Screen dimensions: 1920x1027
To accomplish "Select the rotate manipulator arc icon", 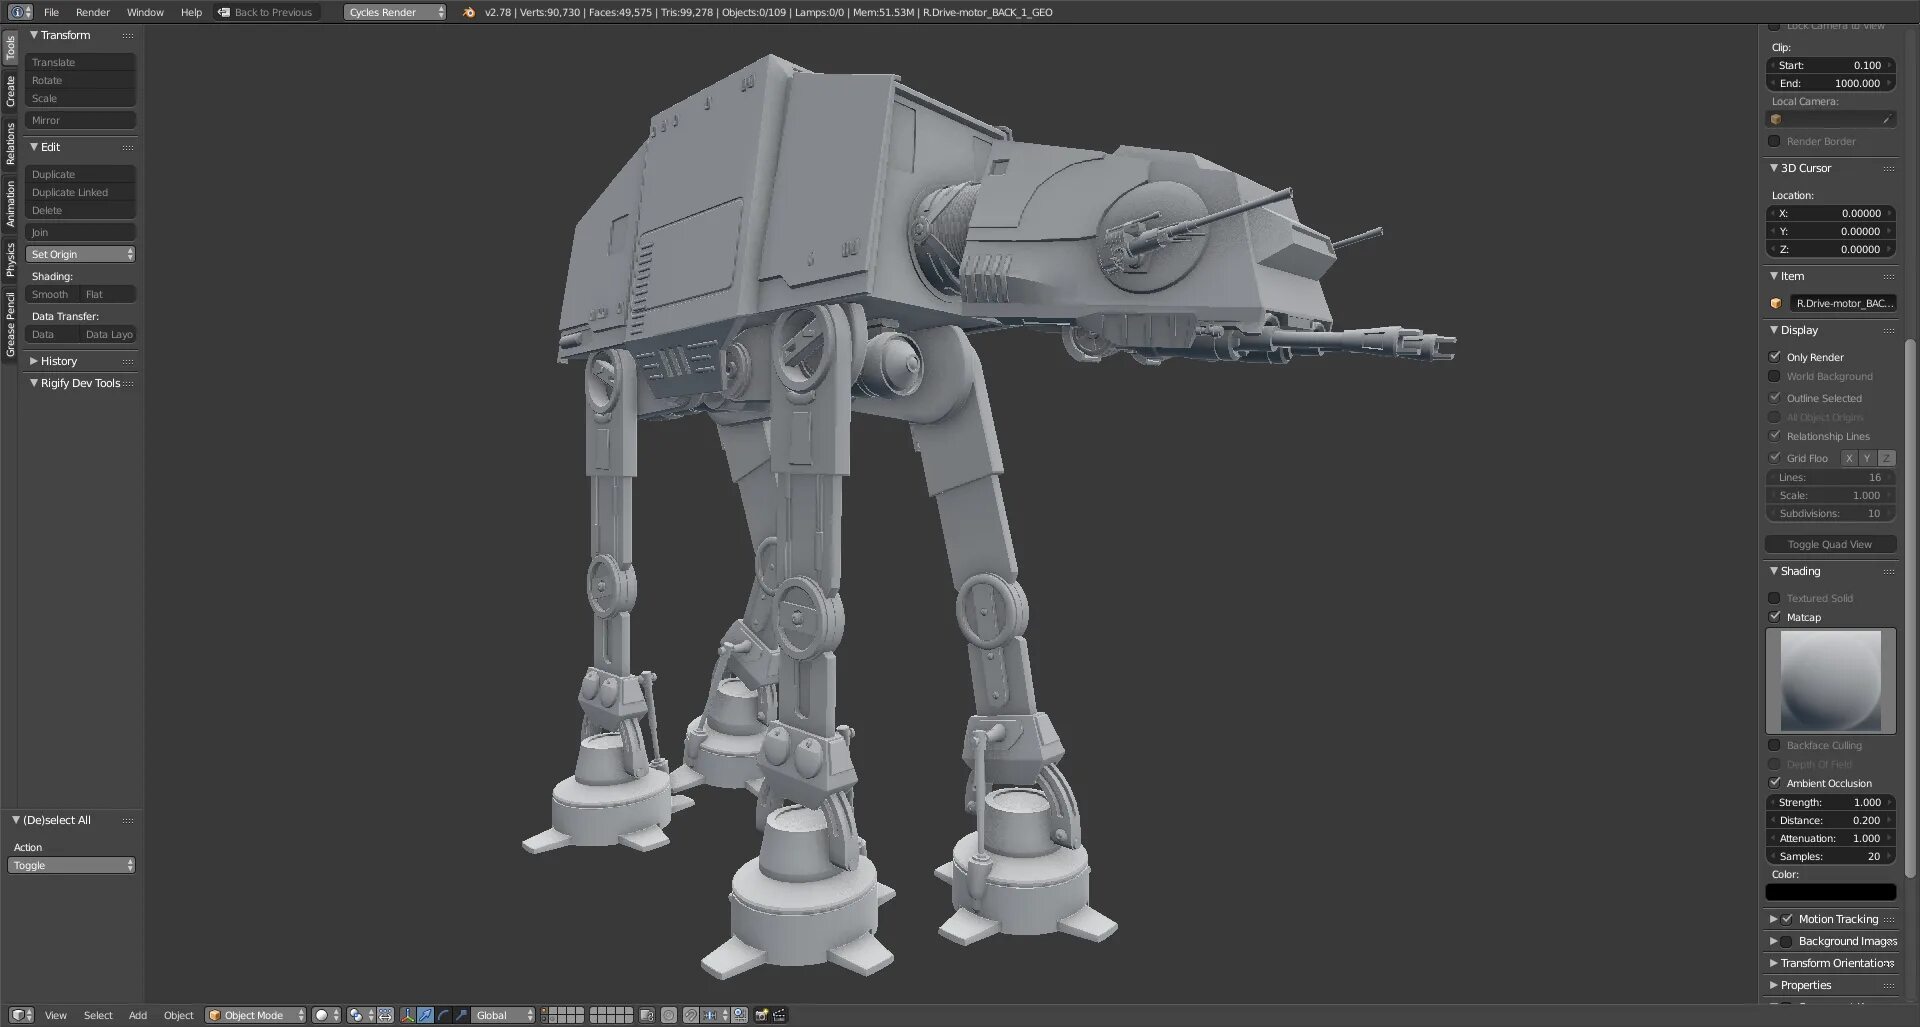I will click(443, 1015).
